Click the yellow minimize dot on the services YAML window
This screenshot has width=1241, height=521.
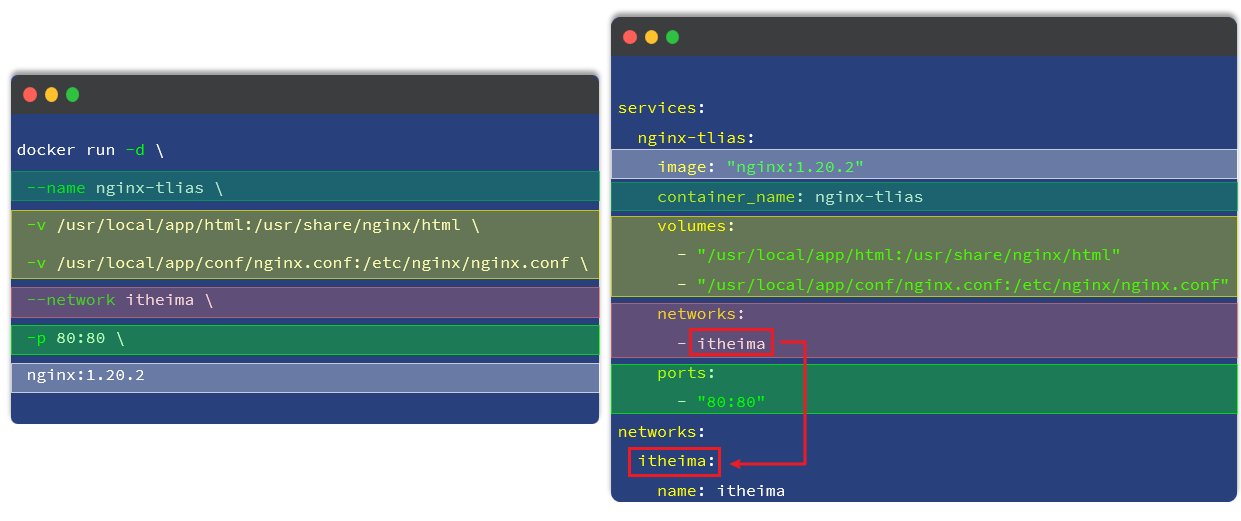point(651,37)
